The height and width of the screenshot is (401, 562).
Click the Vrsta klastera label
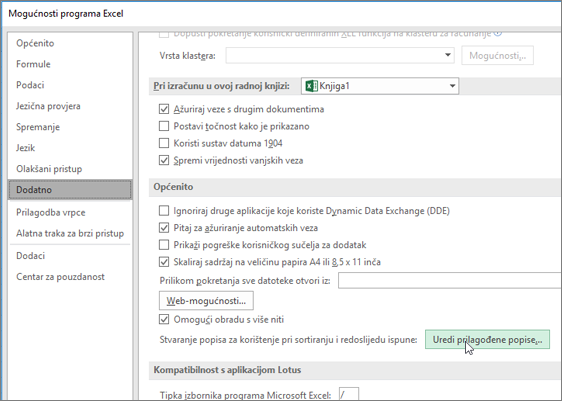pyautogui.click(x=188, y=56)
